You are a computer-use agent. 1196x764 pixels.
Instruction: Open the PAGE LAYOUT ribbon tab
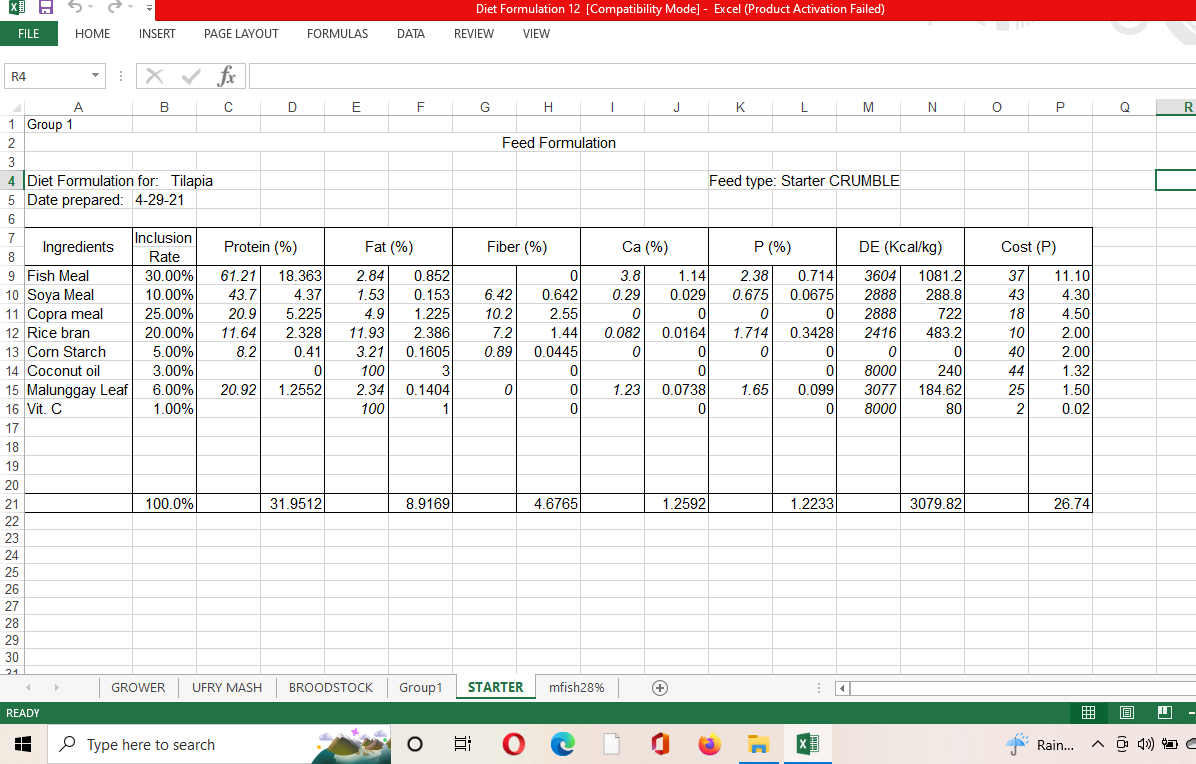[241, 34]
